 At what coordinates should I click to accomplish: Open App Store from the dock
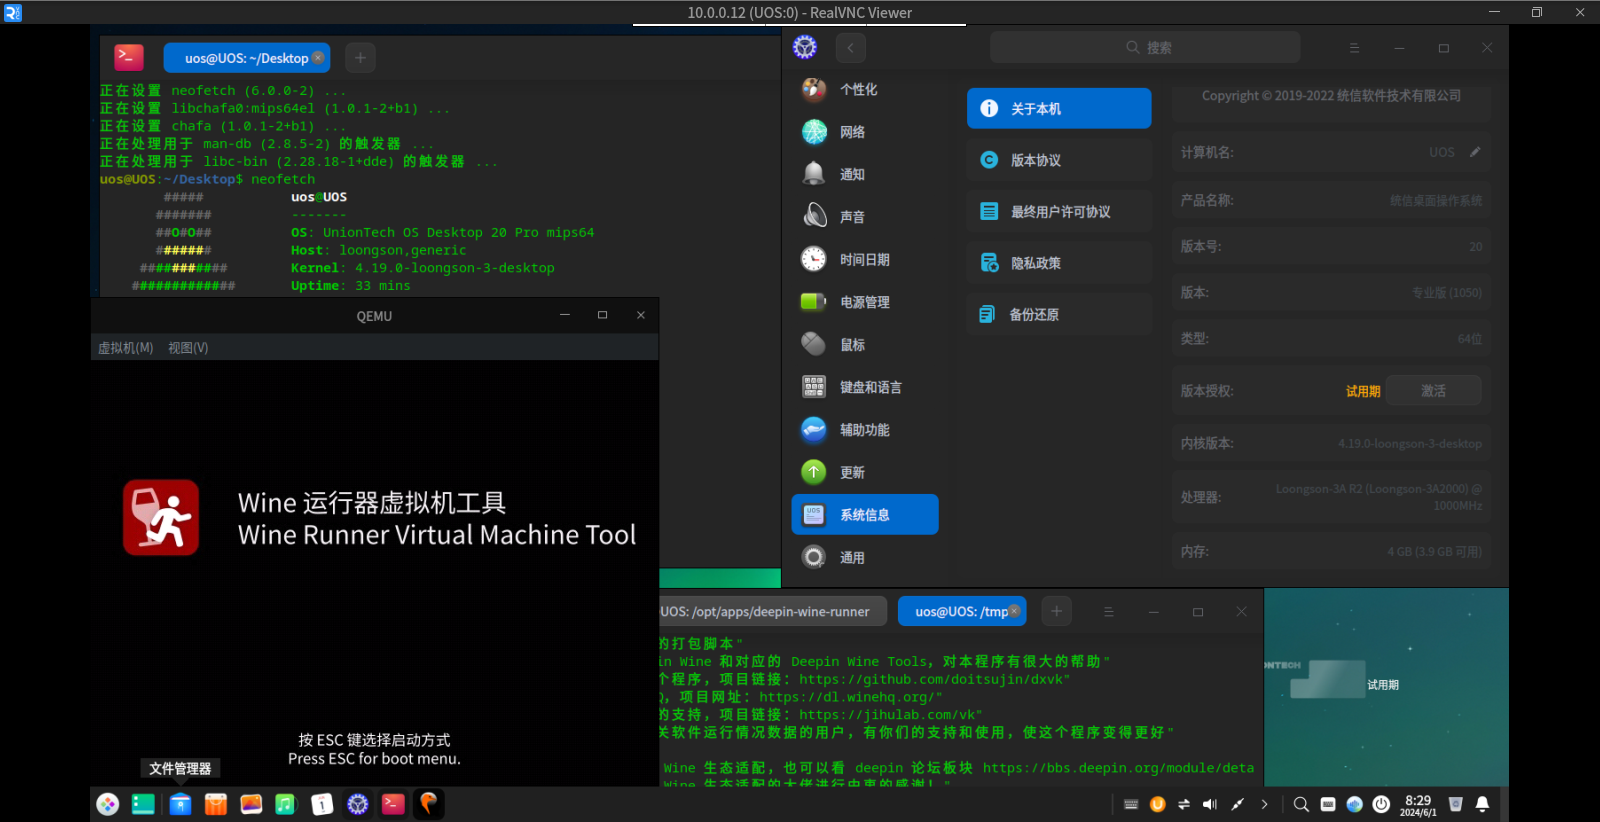point(216,804)
